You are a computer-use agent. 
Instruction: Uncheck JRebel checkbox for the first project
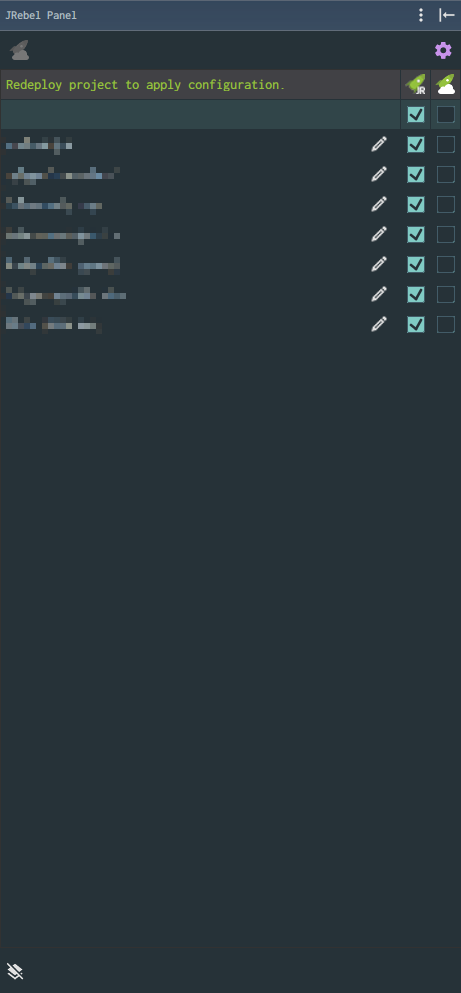coord(415,144)
